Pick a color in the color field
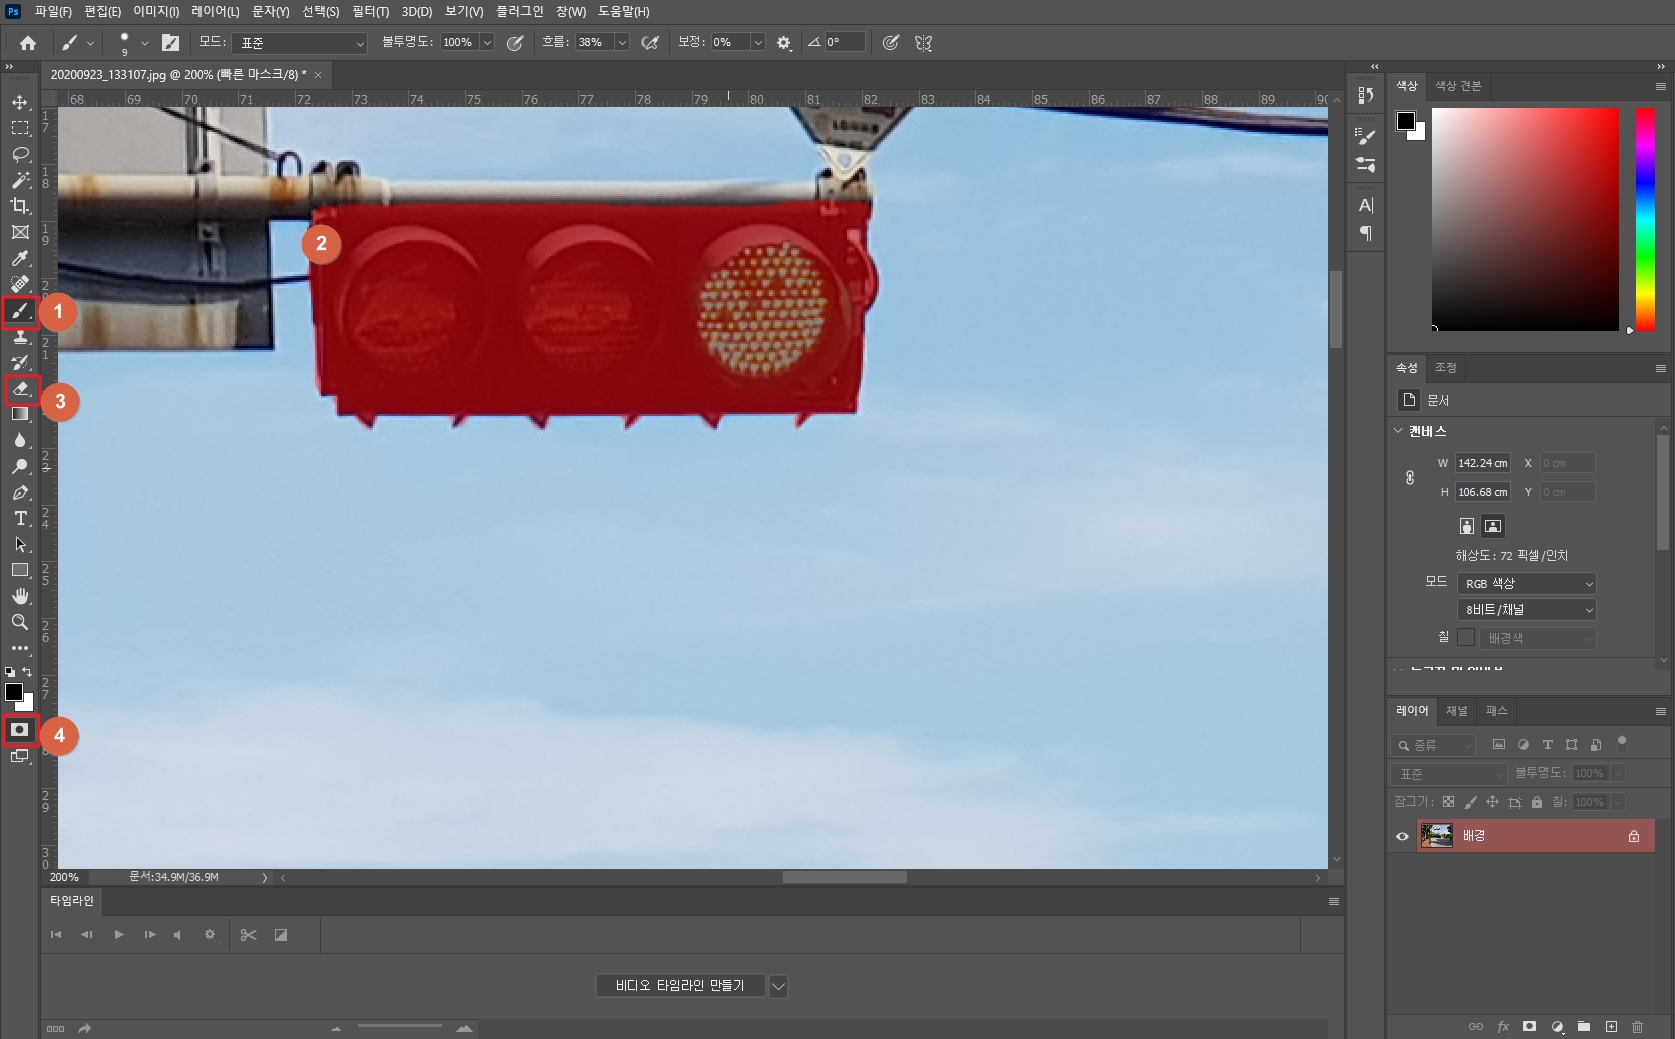Image resolution: width=1675 pixels, height=1039 pixels. [x=1525, y=219]
